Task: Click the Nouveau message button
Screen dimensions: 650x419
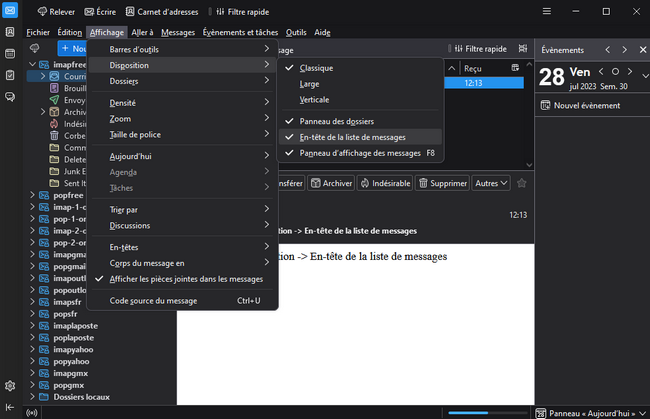Action: (72, 48)
